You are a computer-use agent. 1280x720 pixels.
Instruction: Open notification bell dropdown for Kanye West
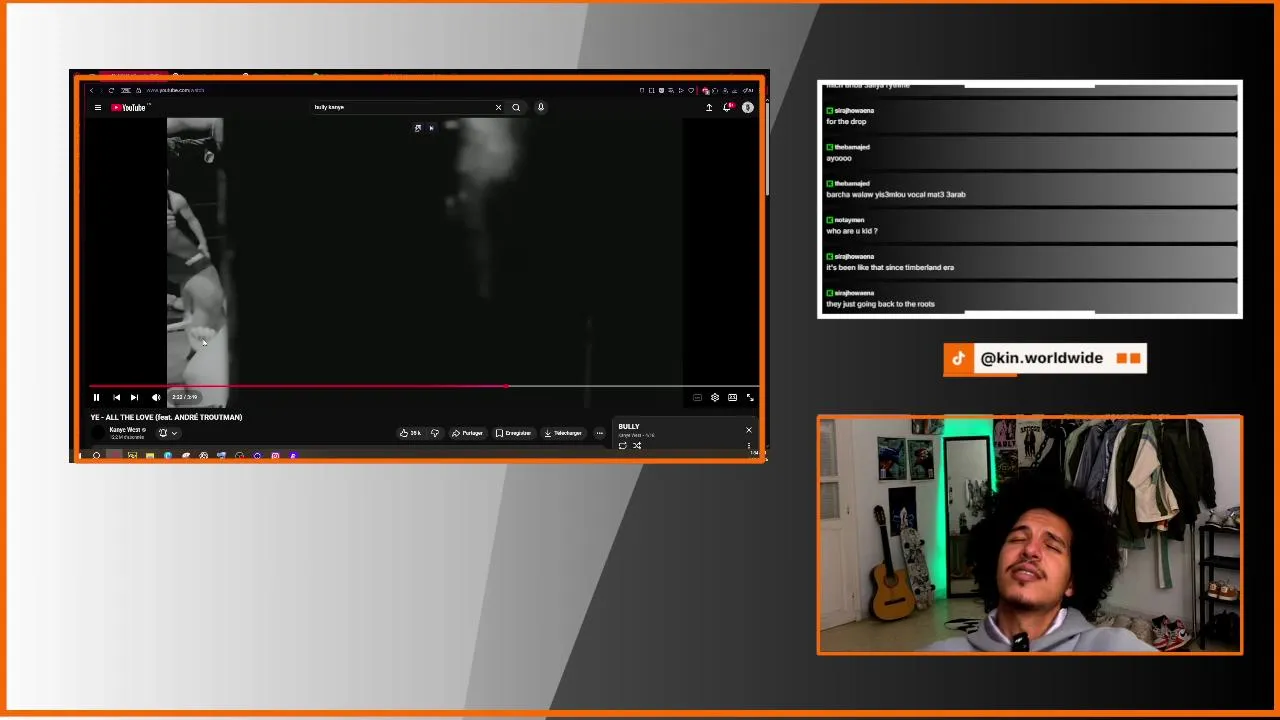pos(167,433)
